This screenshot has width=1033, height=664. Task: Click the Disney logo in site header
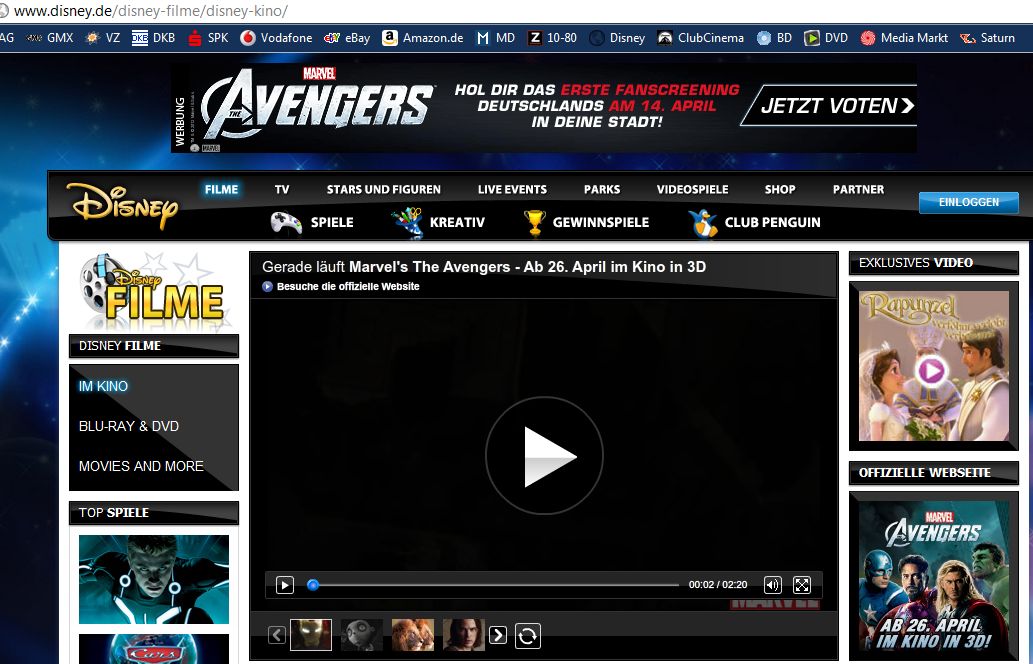tap(123, 205)
